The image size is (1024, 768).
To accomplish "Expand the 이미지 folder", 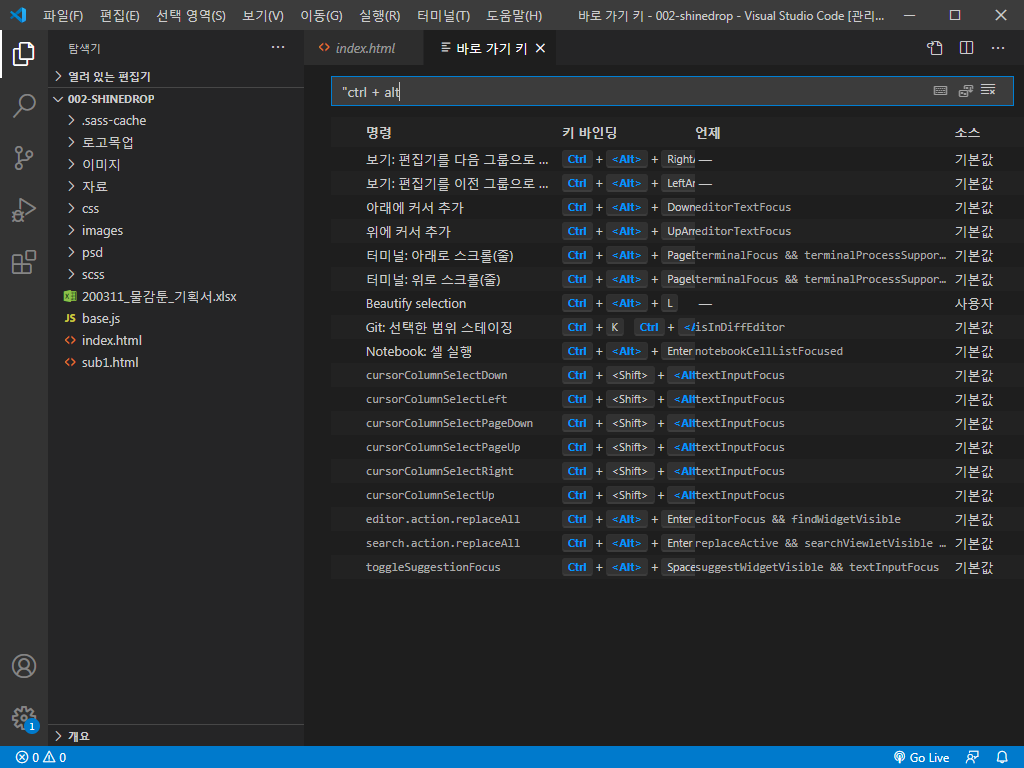I will [x=176, y=165].
